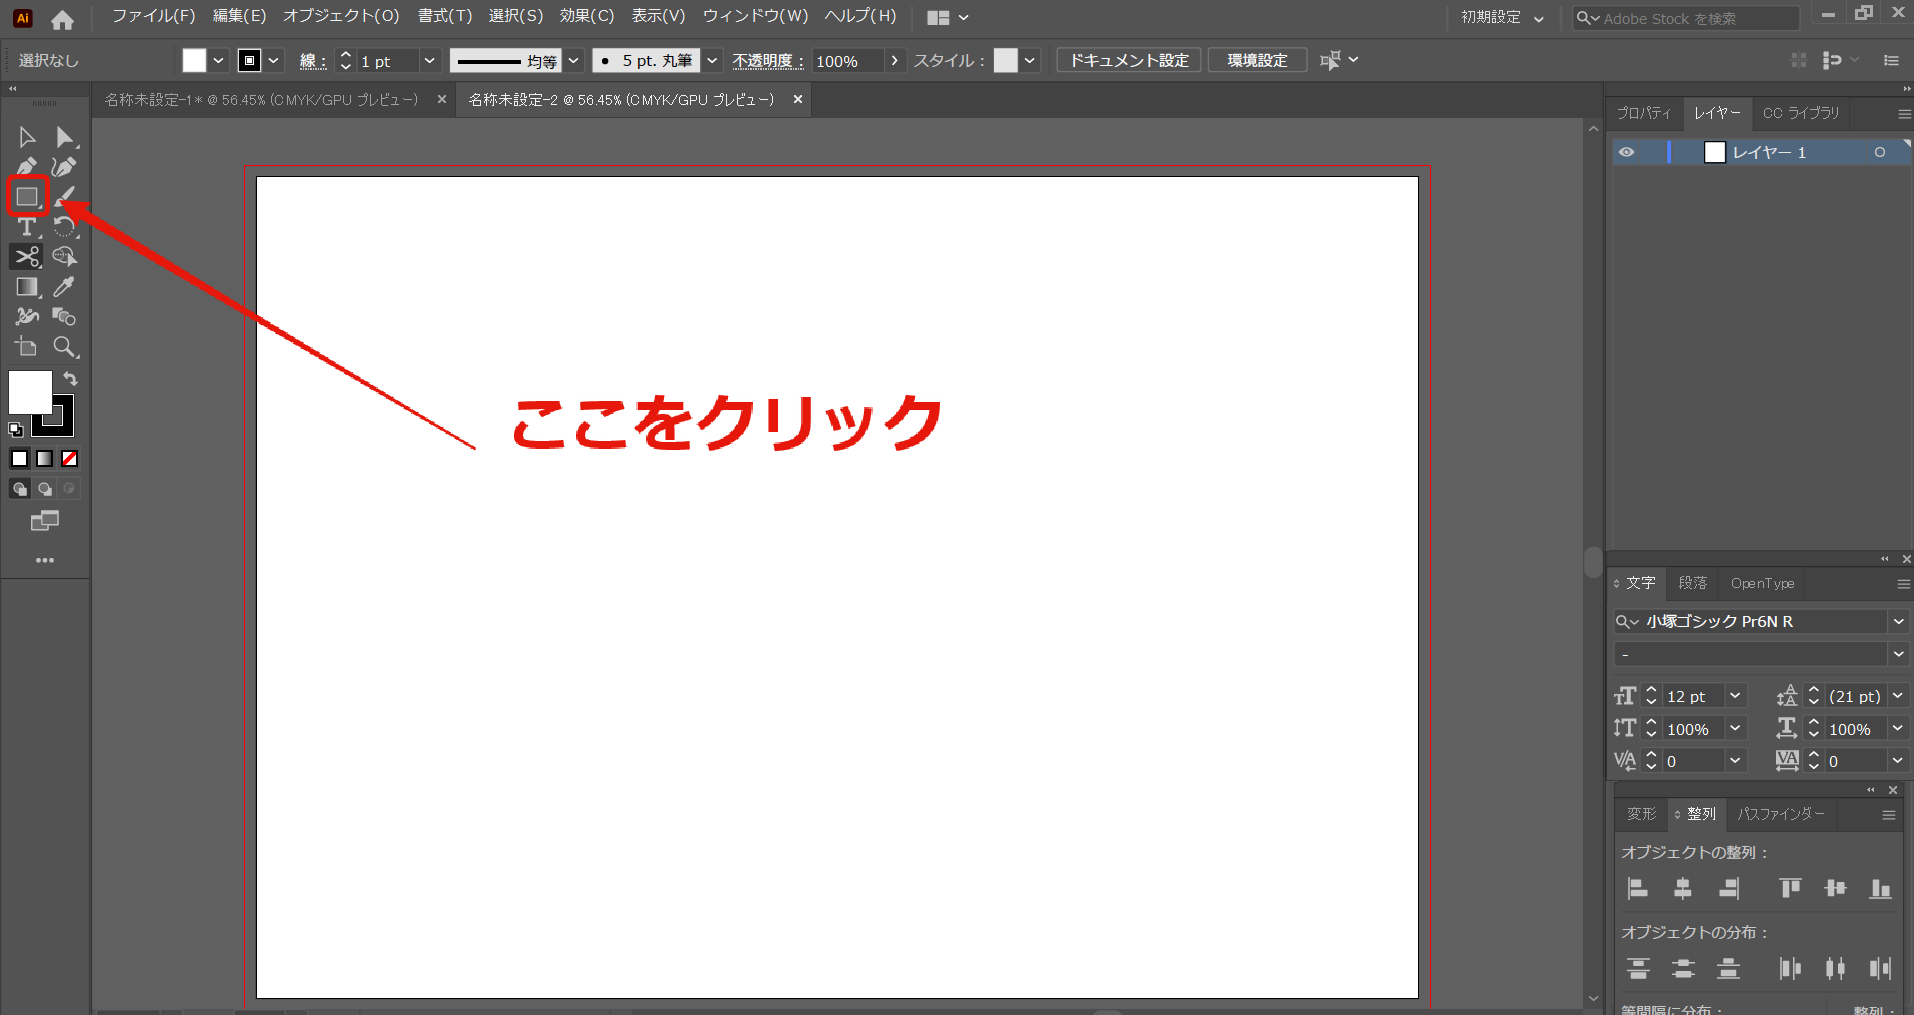Open the font family dropdown 小塚ゴシック Pr6N R
The width and height of the screenshot is (1914, 1015).
1898,621
